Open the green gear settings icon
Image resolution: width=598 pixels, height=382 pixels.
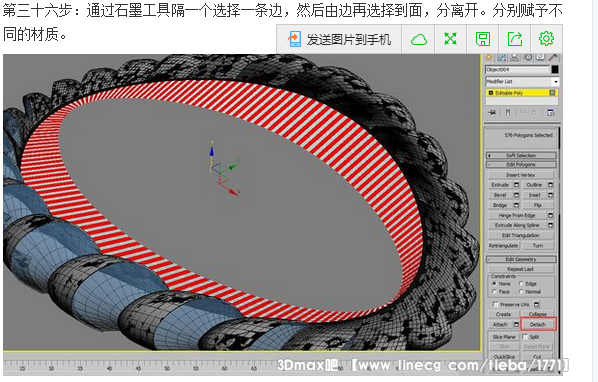point(546,39)
